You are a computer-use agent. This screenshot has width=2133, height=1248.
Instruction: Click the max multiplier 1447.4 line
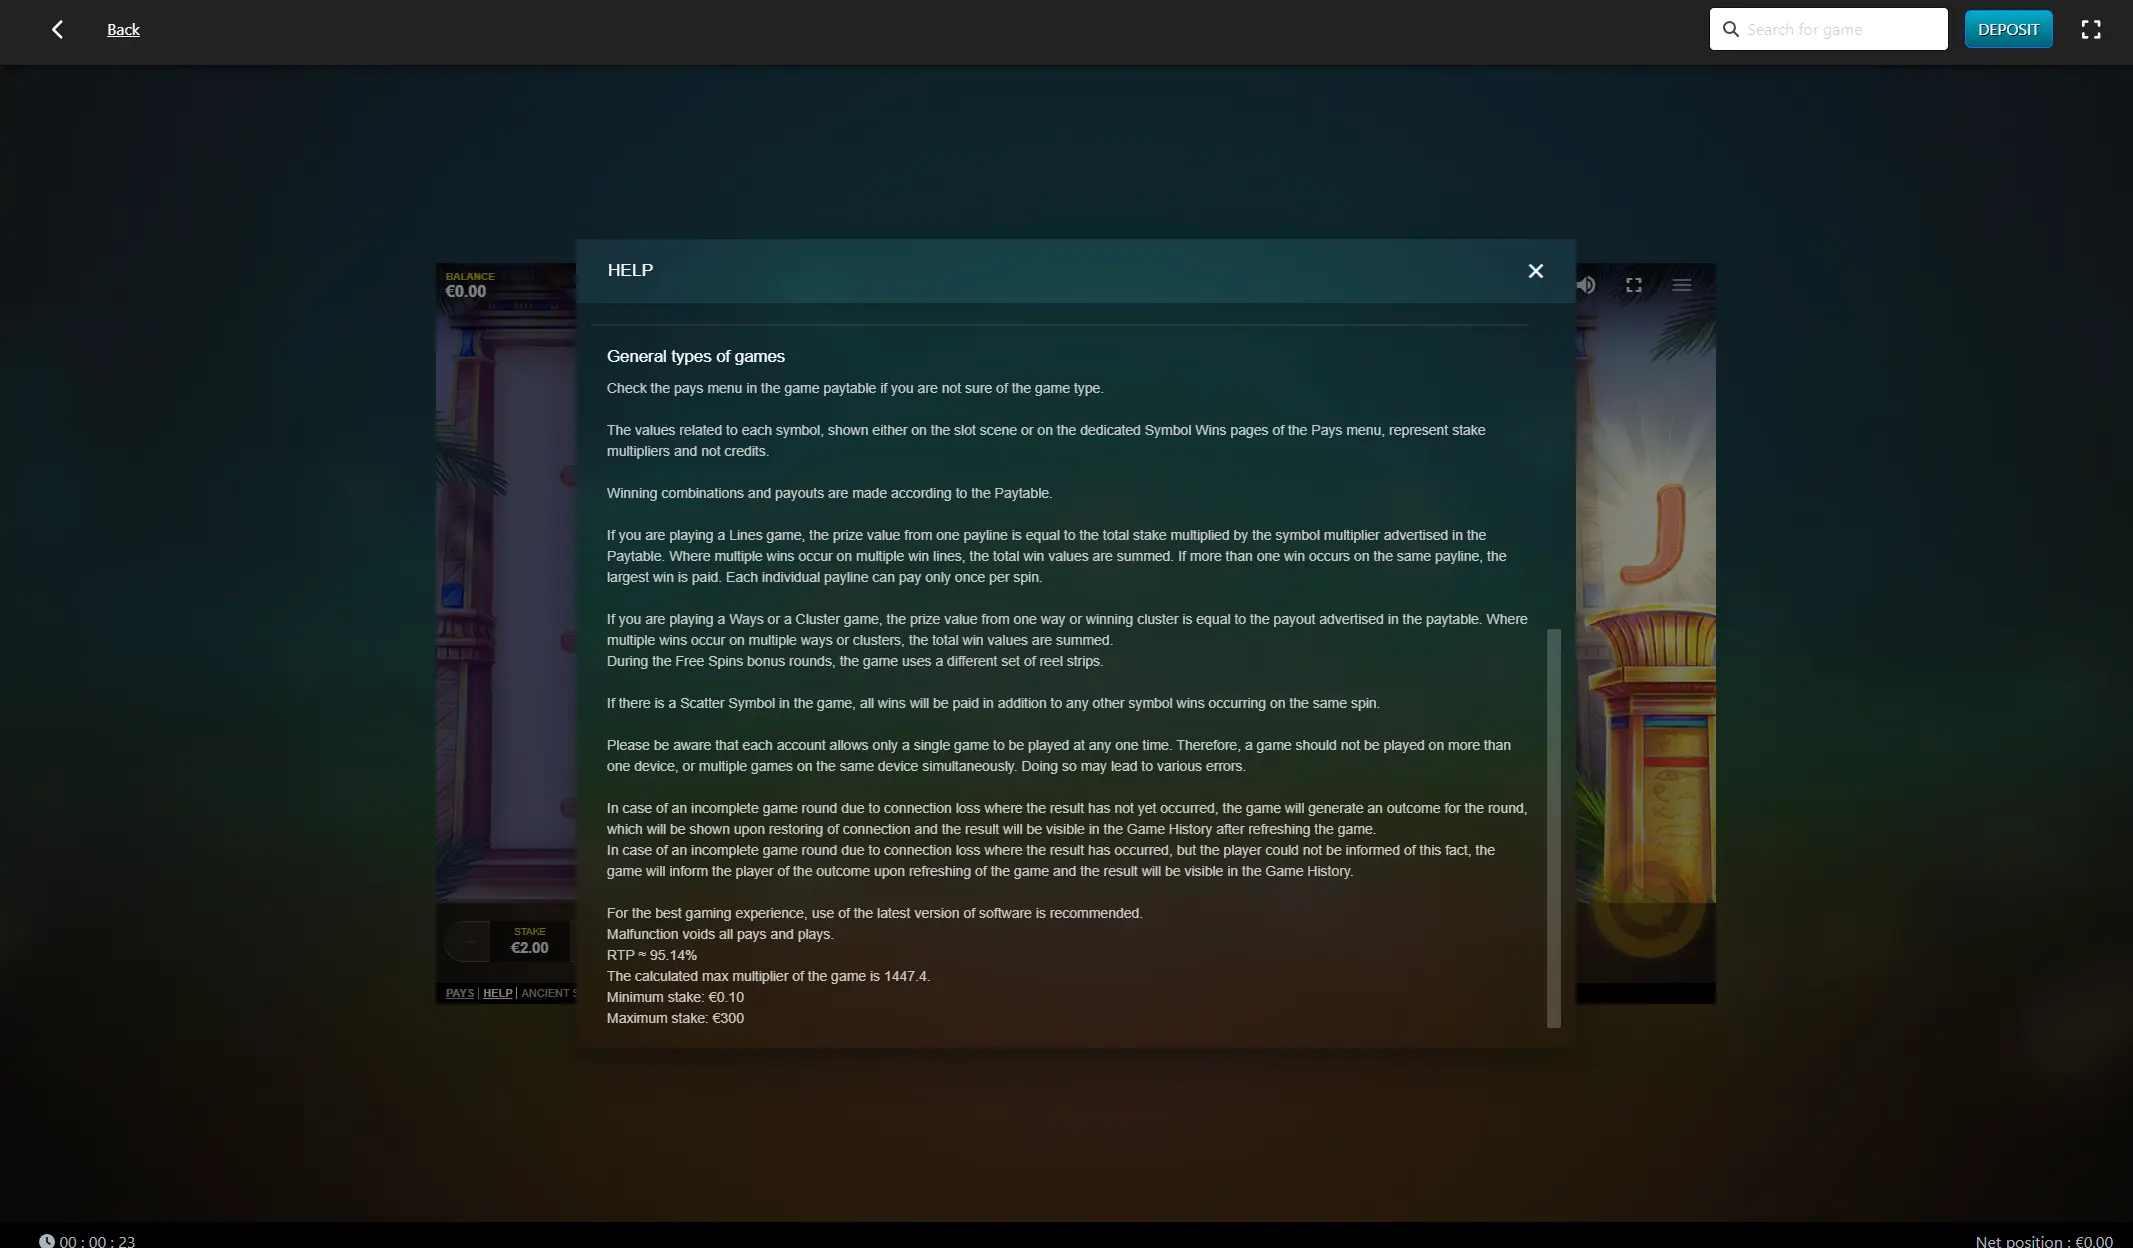pyautogui.click(x=768, y=976)
